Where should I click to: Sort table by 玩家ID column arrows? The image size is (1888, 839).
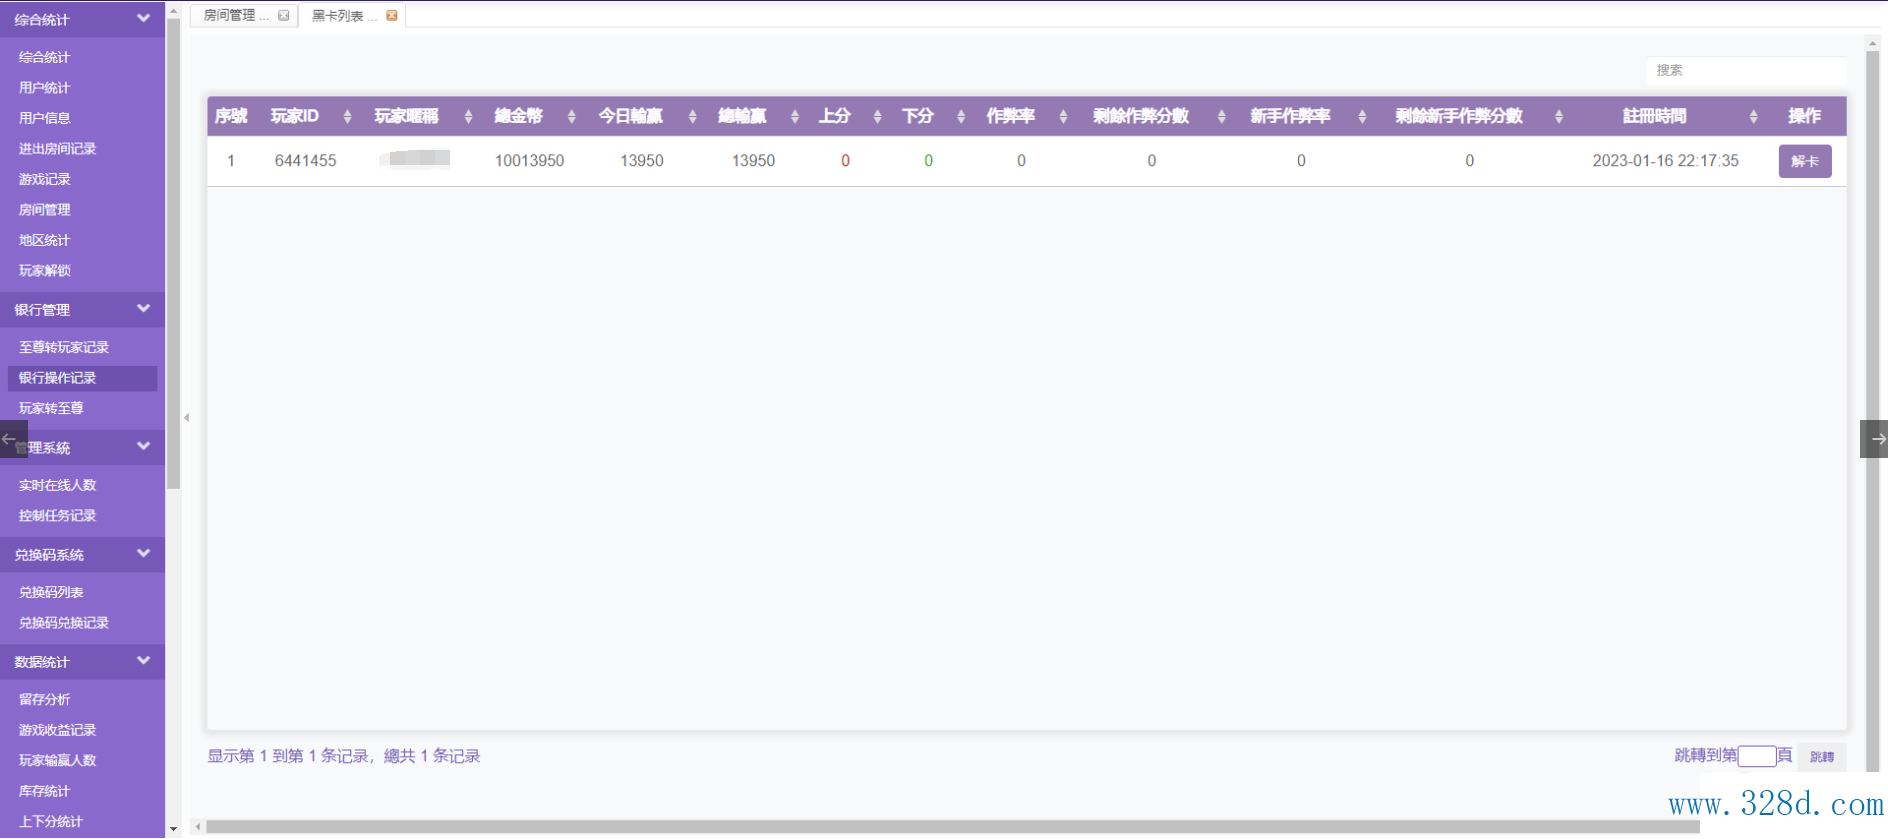pyautogui.click(x=347, y=117)
